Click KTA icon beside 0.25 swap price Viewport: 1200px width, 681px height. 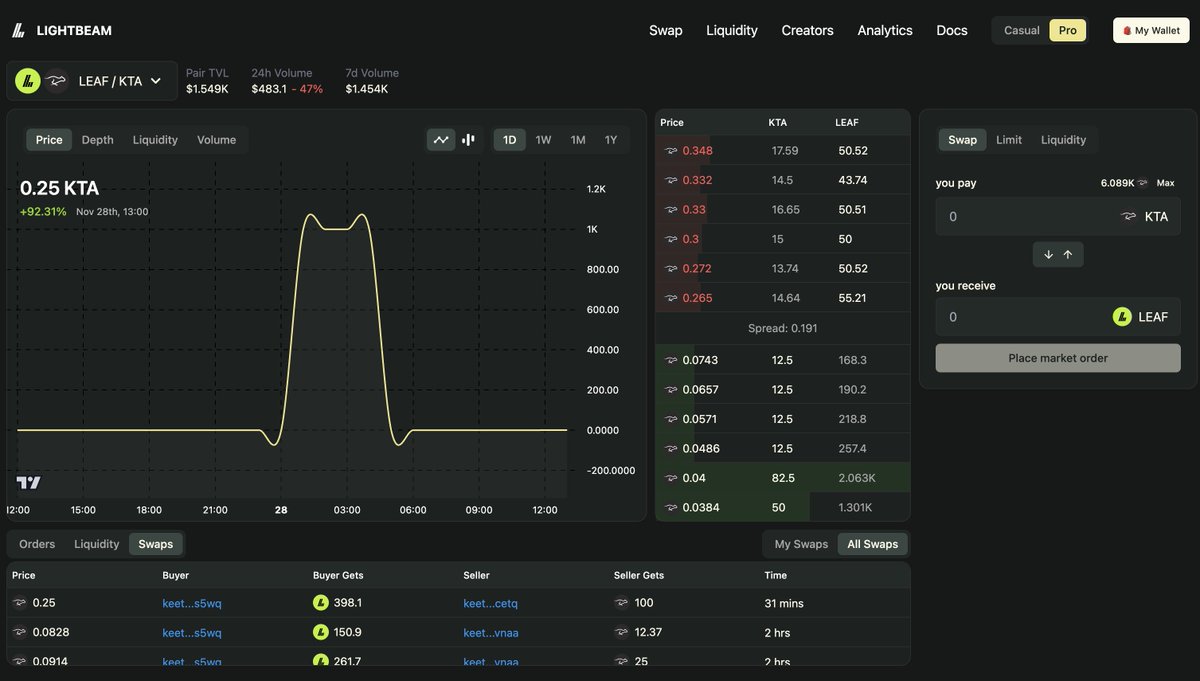click(x=19, y=603)
